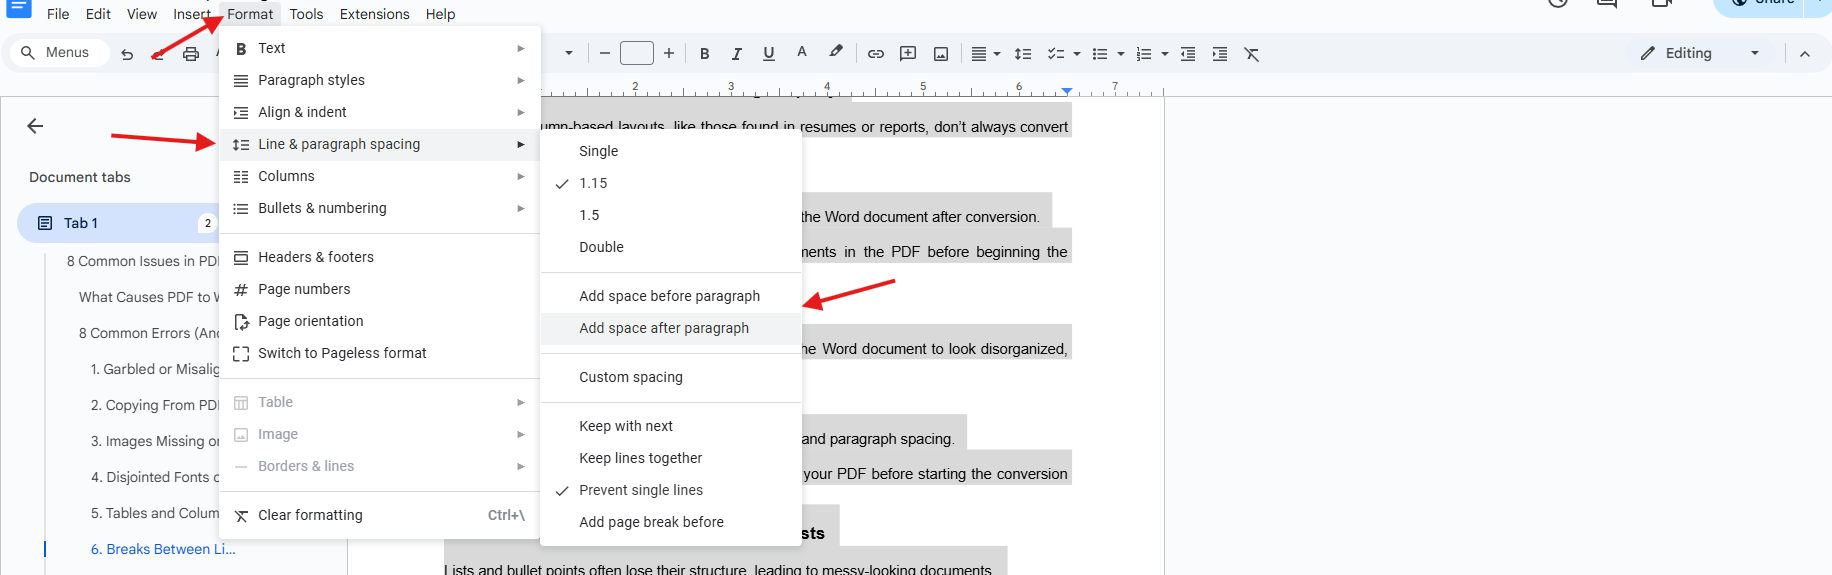The image size is (1832, 575).
Task: Toggle Prevent single lines option
Action: [640, 490]
